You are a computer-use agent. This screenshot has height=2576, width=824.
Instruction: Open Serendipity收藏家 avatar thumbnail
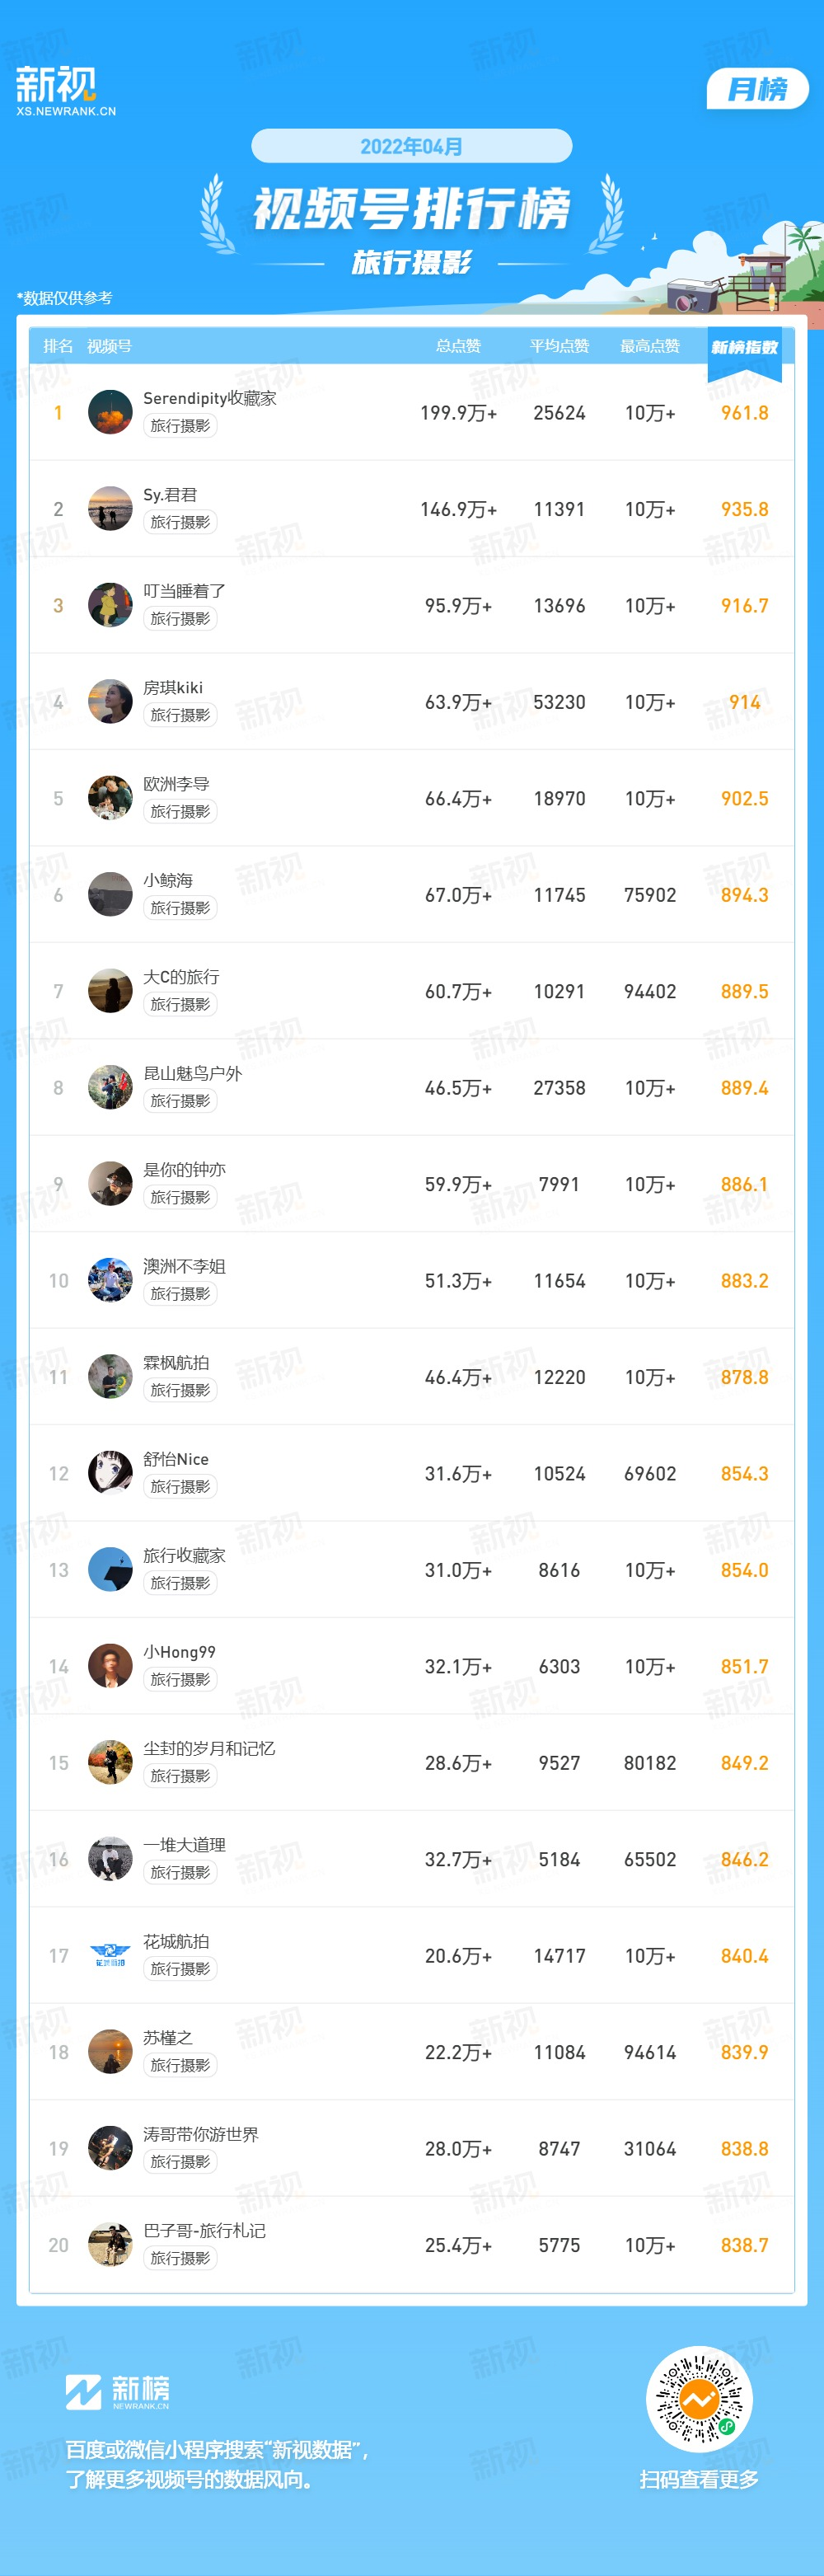click(x=110, y=412)
